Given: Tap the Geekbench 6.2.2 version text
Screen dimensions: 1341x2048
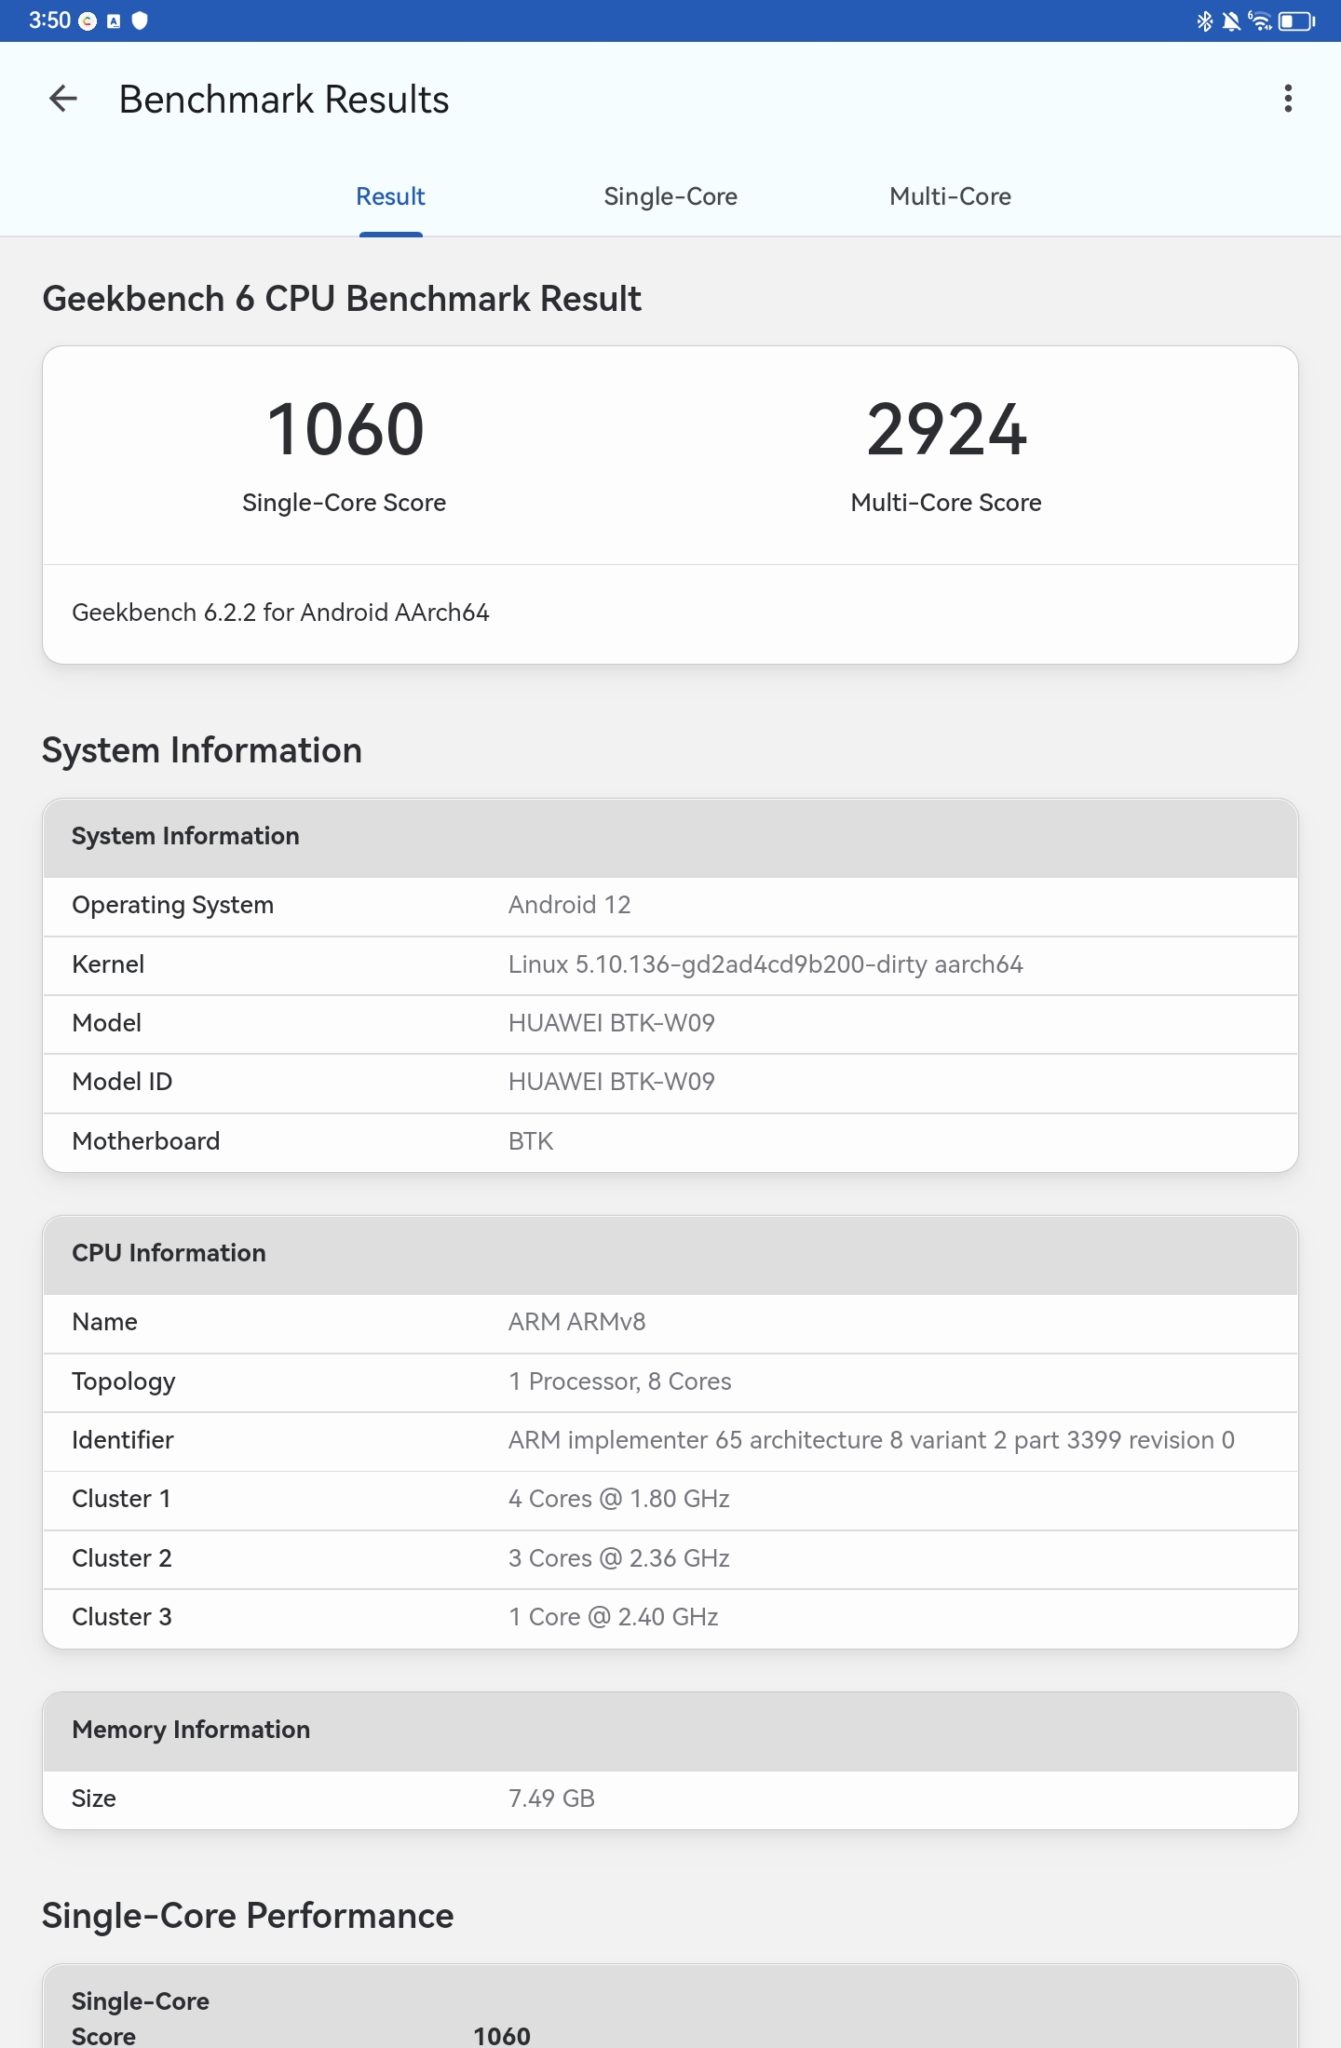Looking at the screenshot, I should [x=280, y=613].
